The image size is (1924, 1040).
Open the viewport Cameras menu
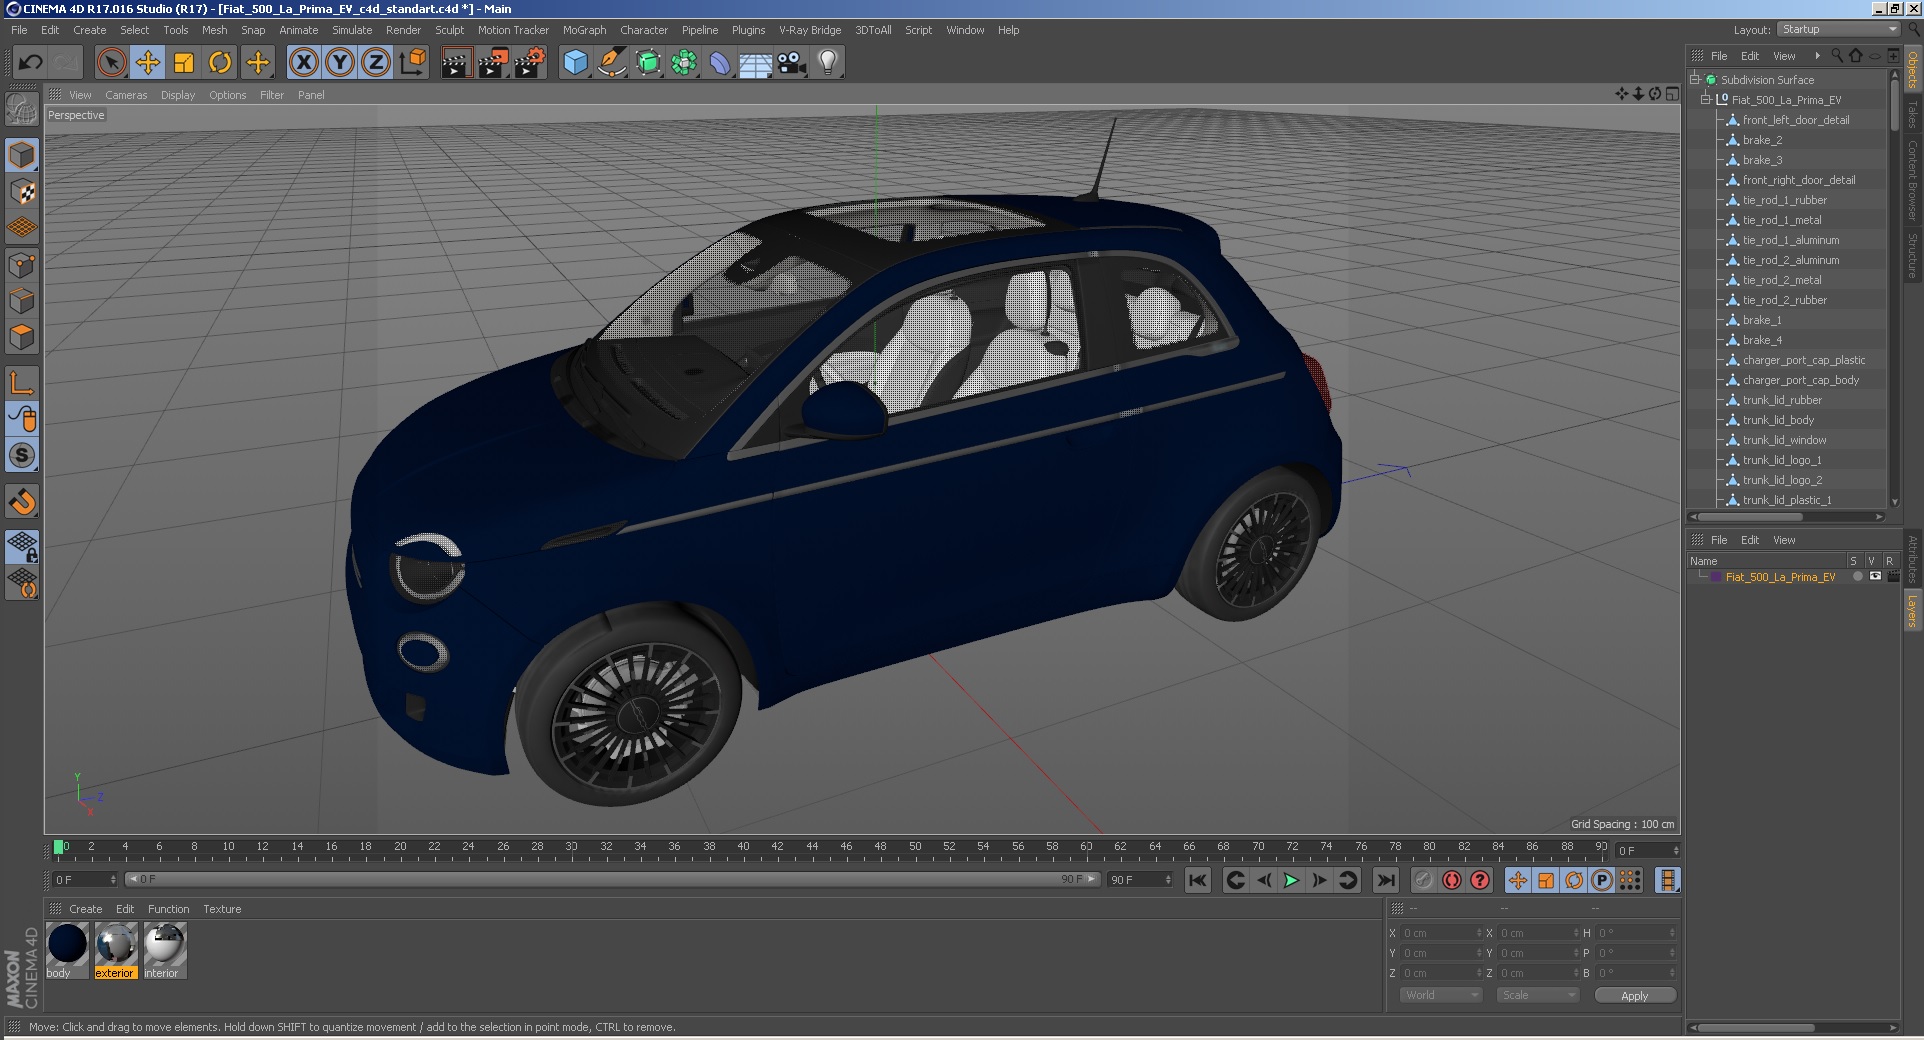(x=126, y=95)
